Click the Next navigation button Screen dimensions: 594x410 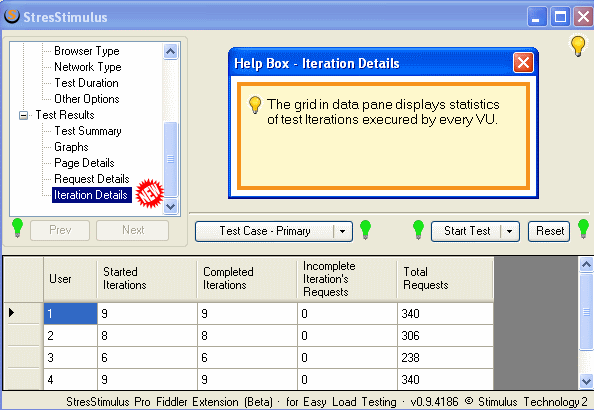pyautogui.click(x=133, y=230)
